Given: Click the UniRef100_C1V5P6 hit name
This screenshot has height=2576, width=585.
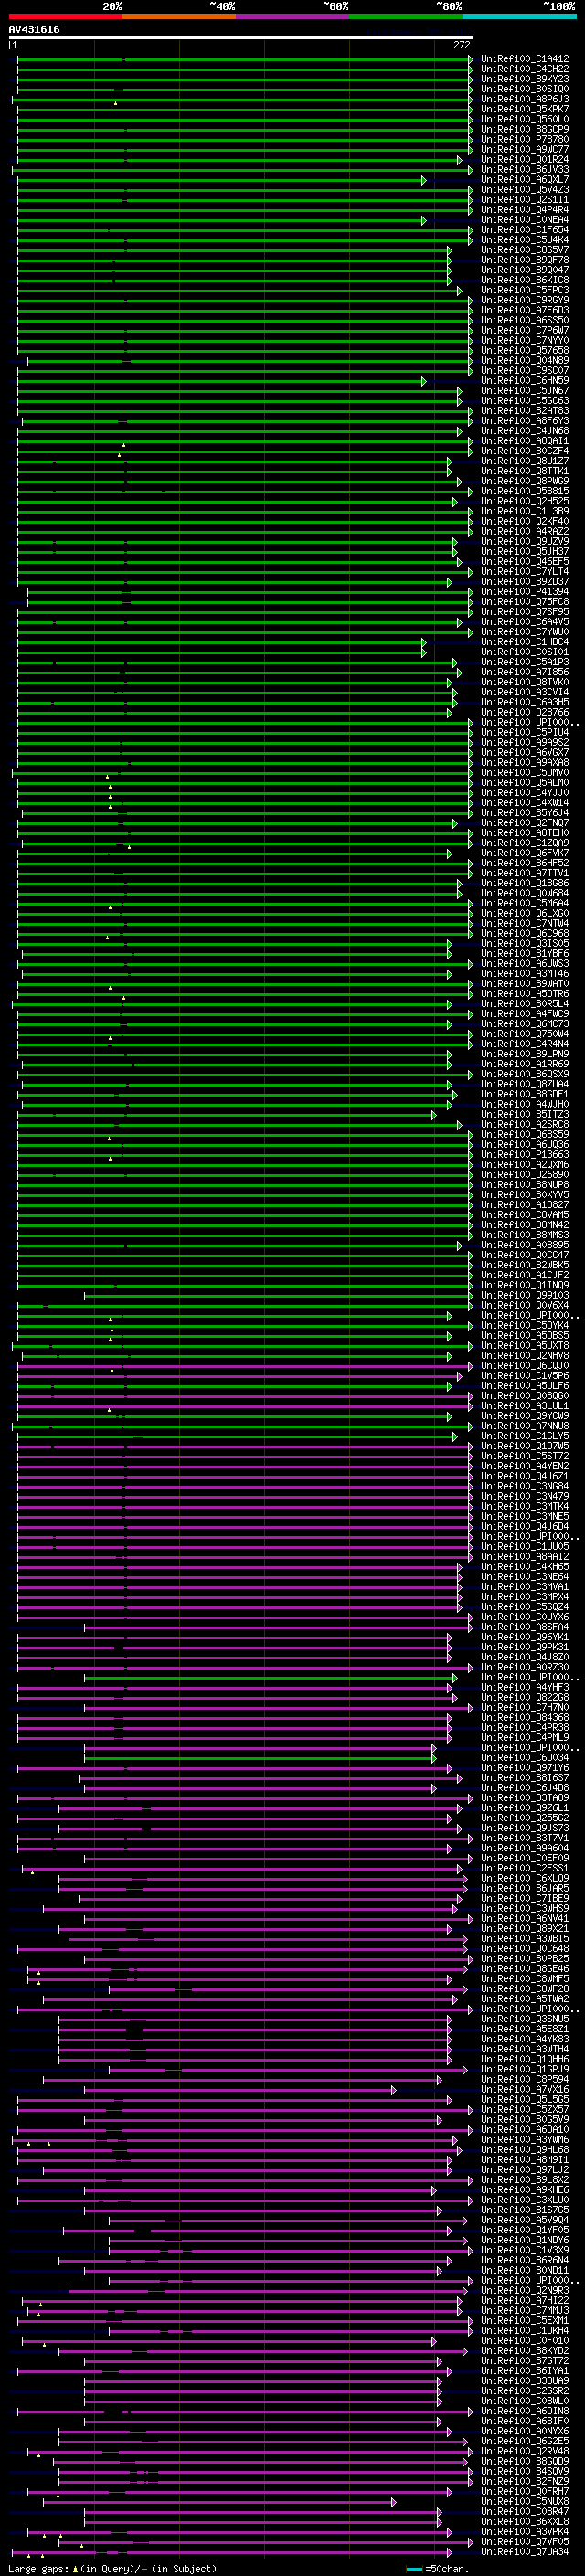Looking at the screenshot, I should point(525,1375).
